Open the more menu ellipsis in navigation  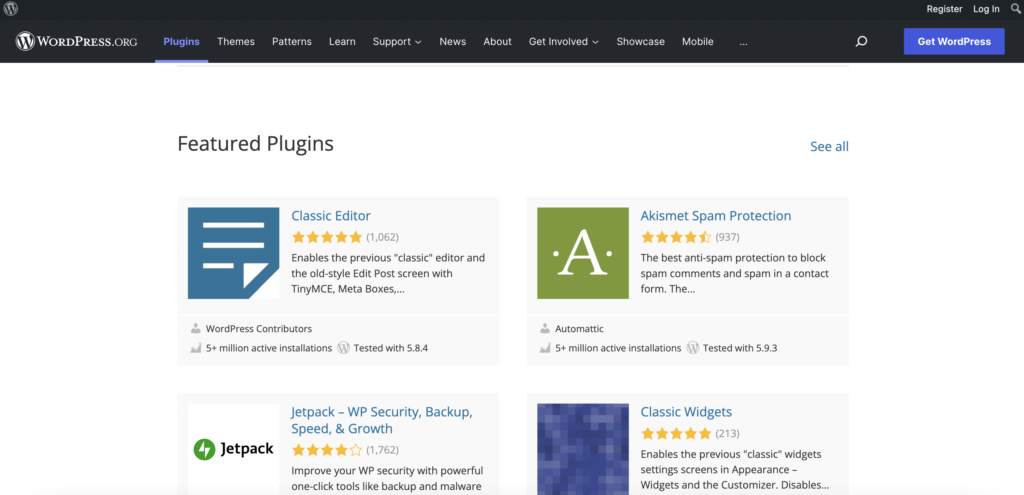tap(743, 42)
